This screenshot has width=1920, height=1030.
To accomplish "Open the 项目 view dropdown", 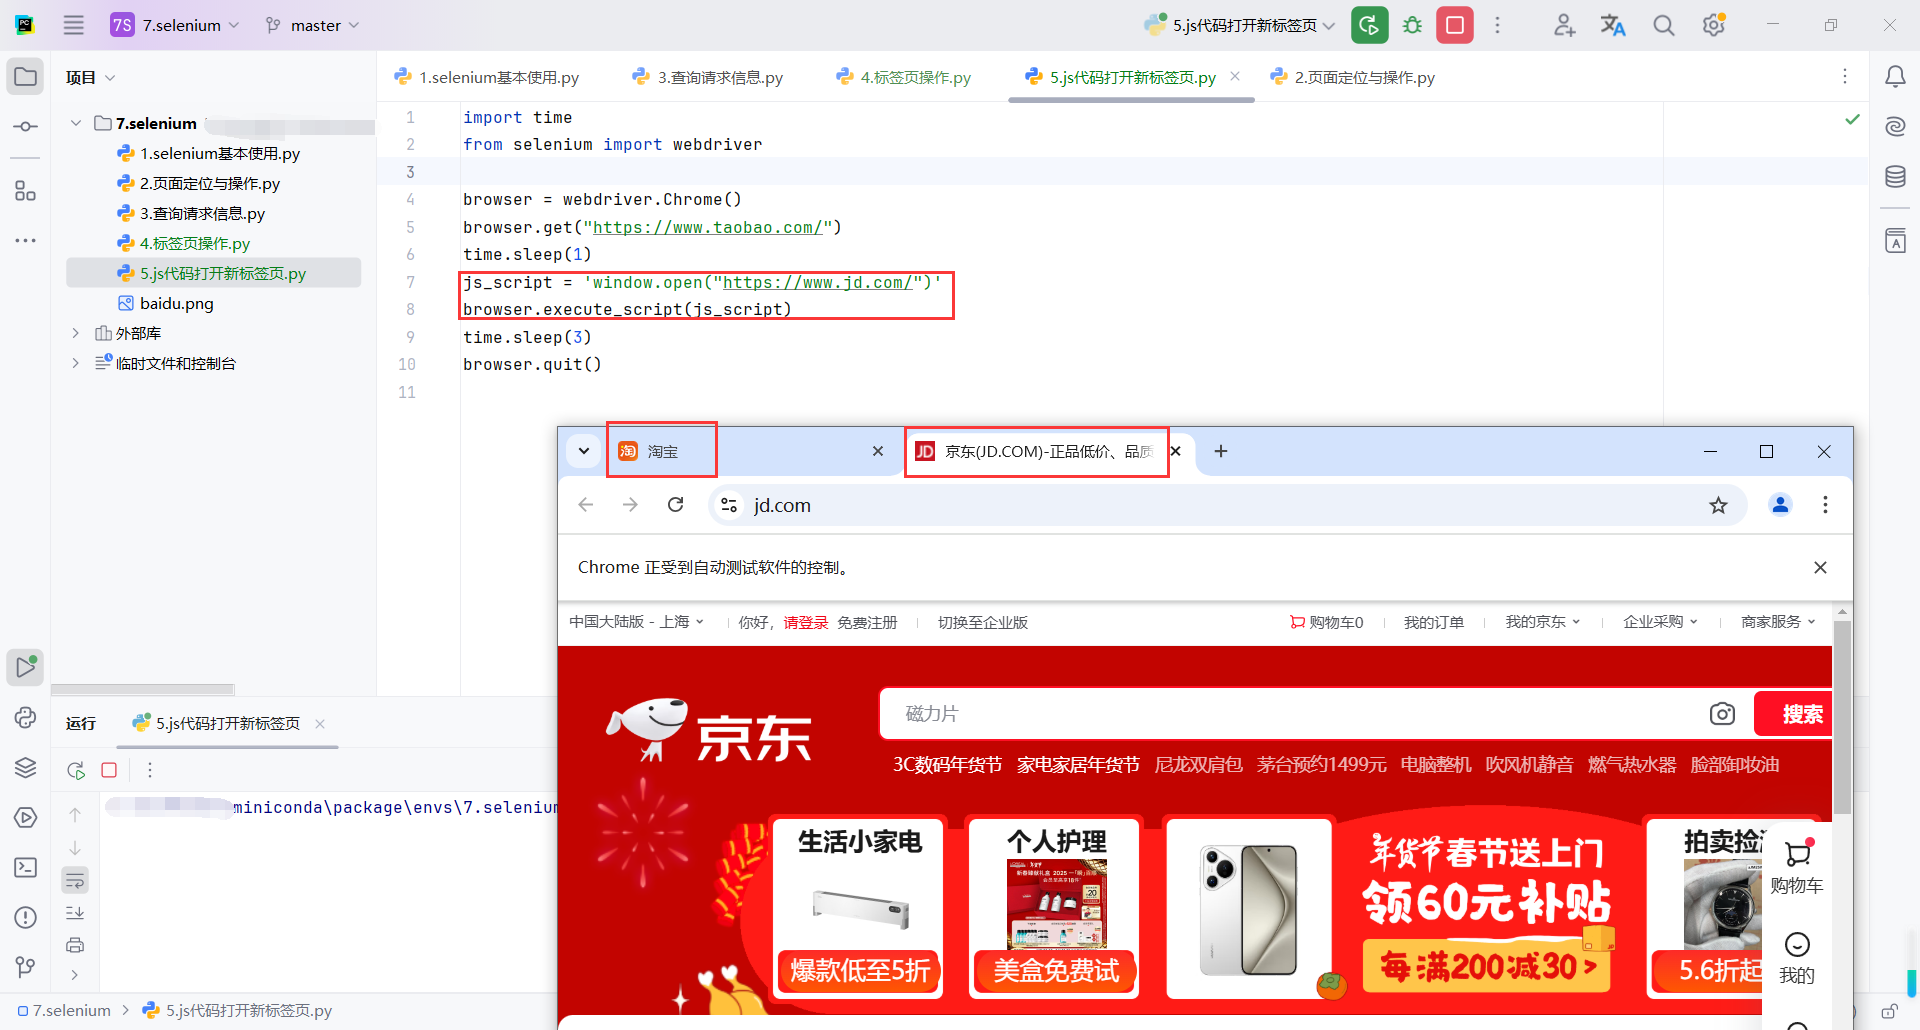I will click(91, 77).
